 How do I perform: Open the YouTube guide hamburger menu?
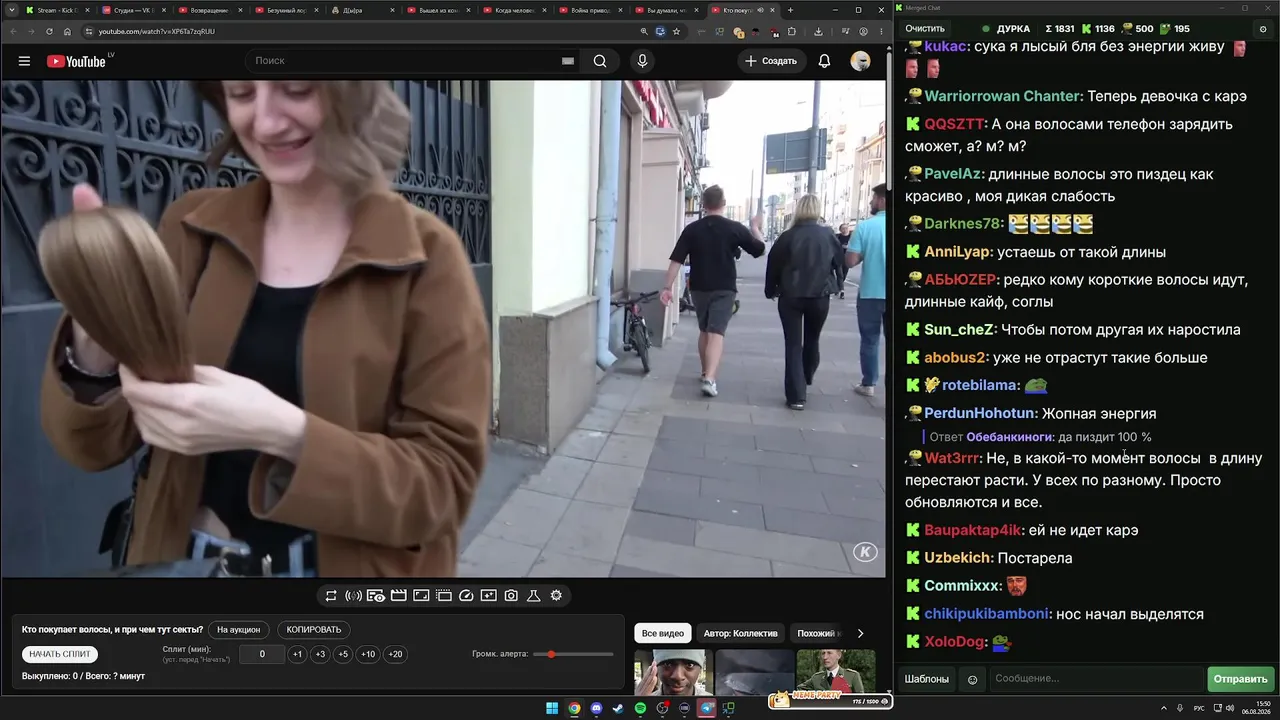[x=24, y=61]
